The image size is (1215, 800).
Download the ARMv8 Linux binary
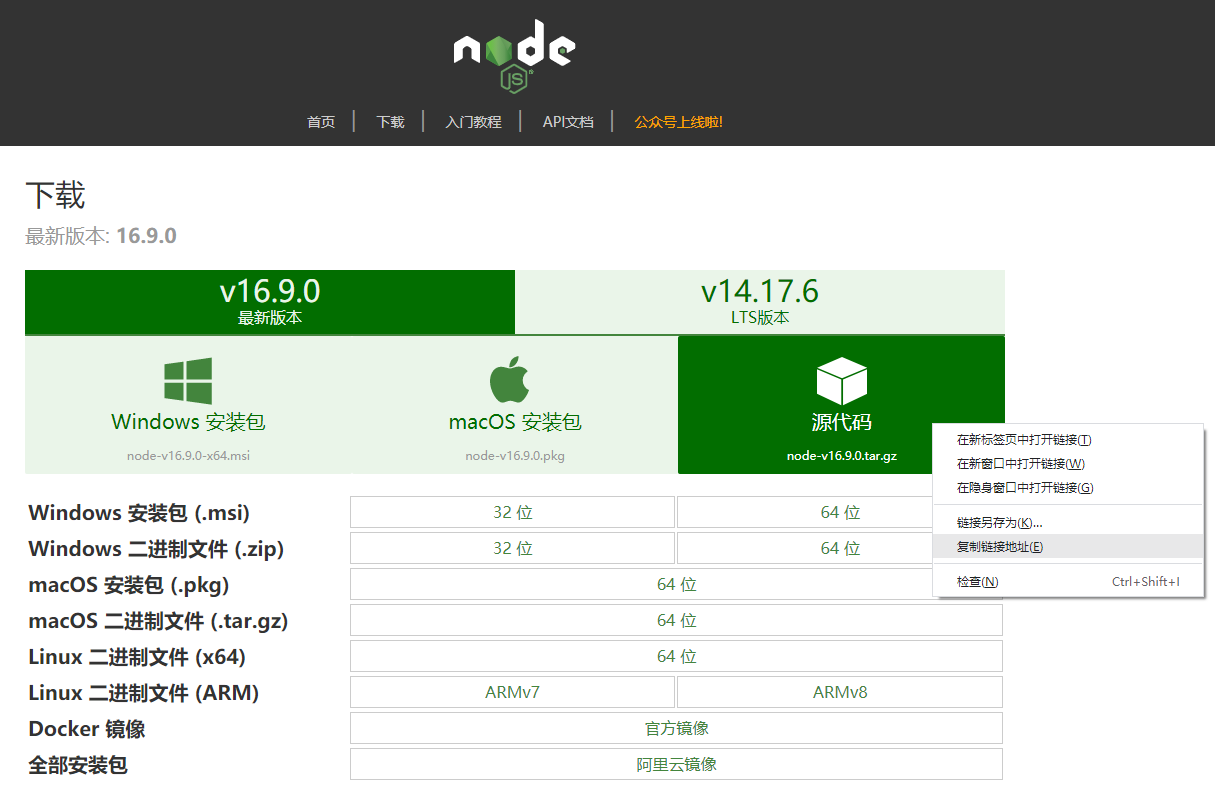tap(840, 692)
